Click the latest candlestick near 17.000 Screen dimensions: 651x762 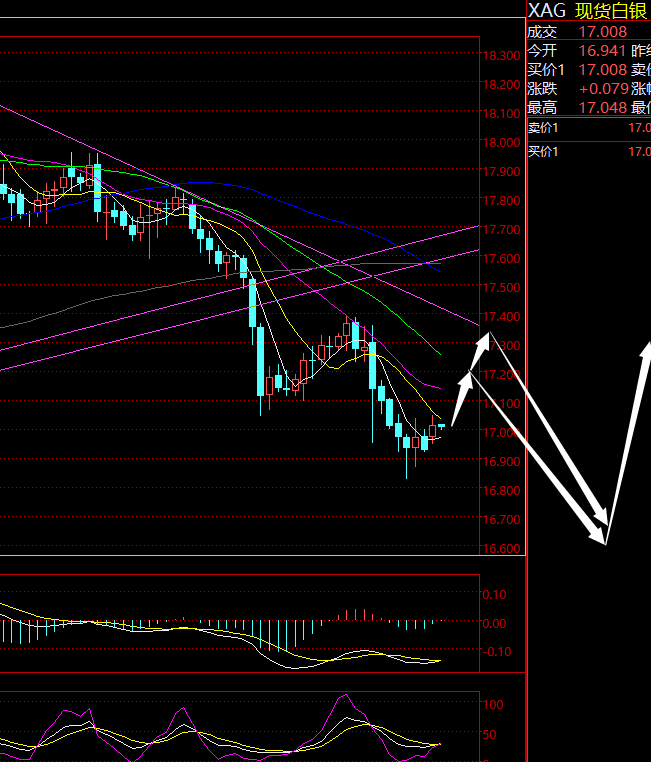tap(441, 427)
